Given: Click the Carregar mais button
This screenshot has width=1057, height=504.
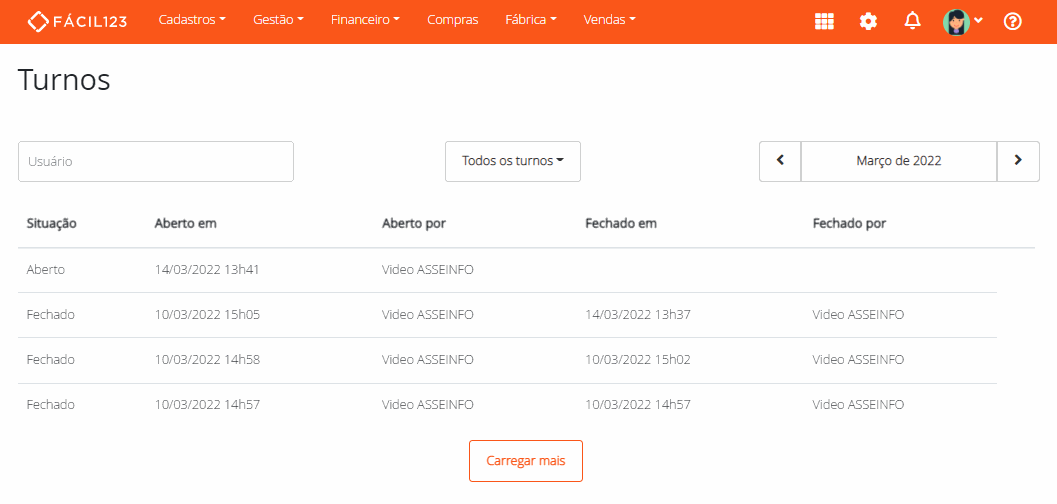Looking at the screenshot, I should click(x=526, y=461).
